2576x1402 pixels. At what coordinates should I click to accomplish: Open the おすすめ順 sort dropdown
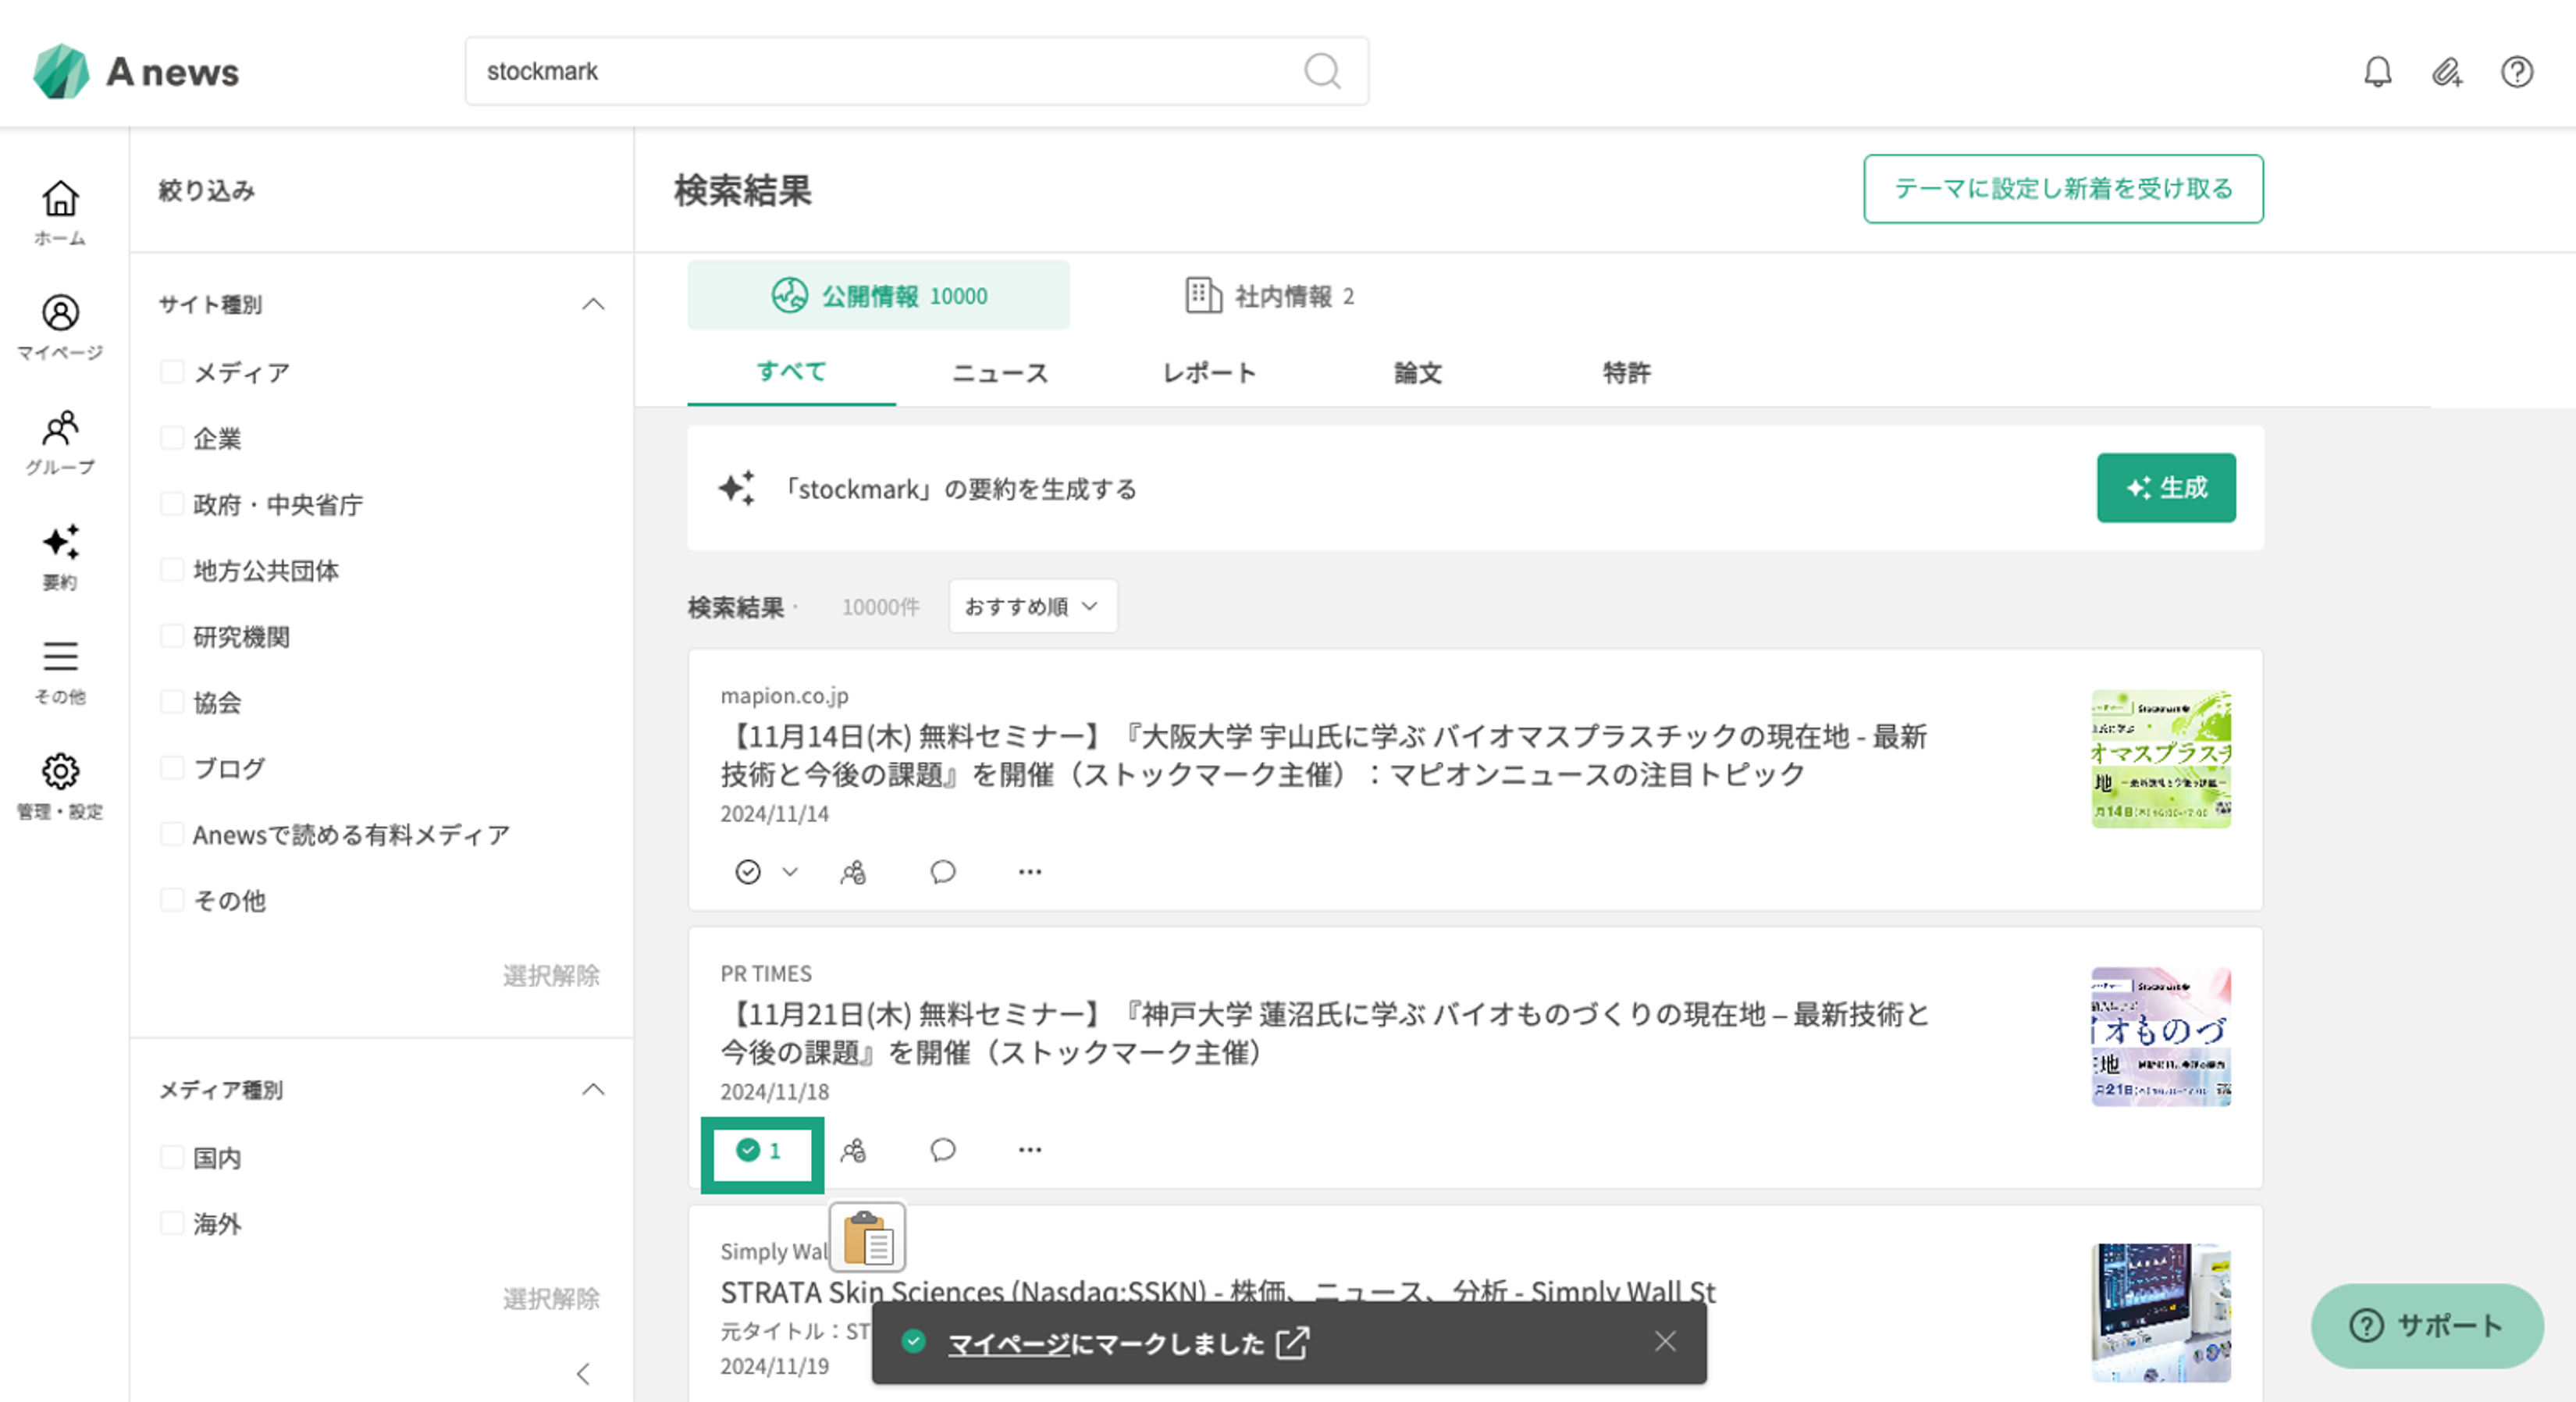[x=1032, y=606]
